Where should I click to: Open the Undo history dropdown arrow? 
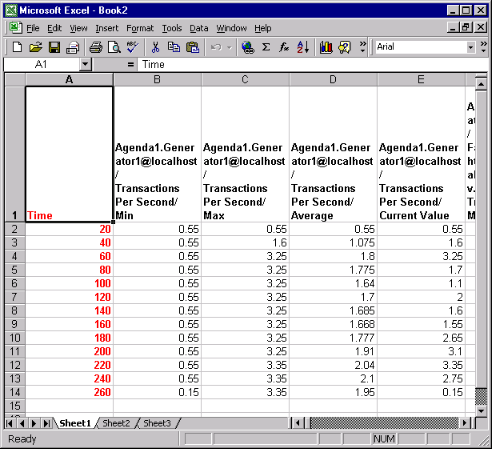click(x=229, y=47)
